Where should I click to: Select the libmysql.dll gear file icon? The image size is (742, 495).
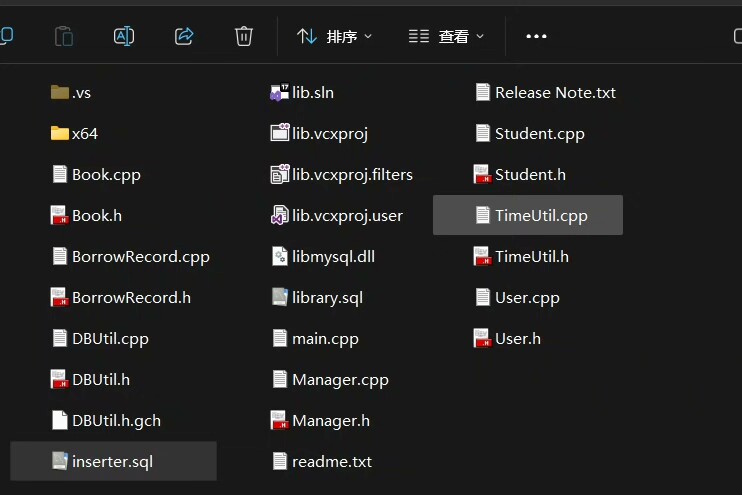point(280,256)
